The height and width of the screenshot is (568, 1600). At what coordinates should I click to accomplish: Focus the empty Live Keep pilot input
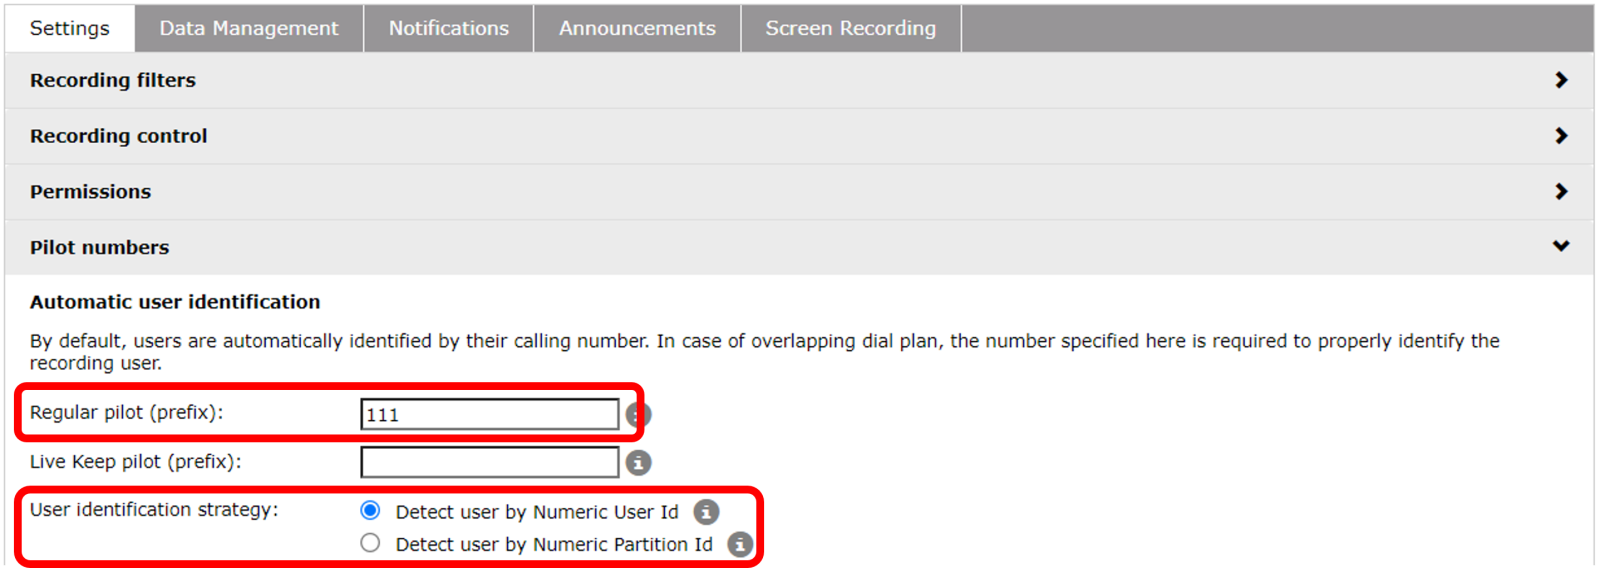tap(489, 462)
